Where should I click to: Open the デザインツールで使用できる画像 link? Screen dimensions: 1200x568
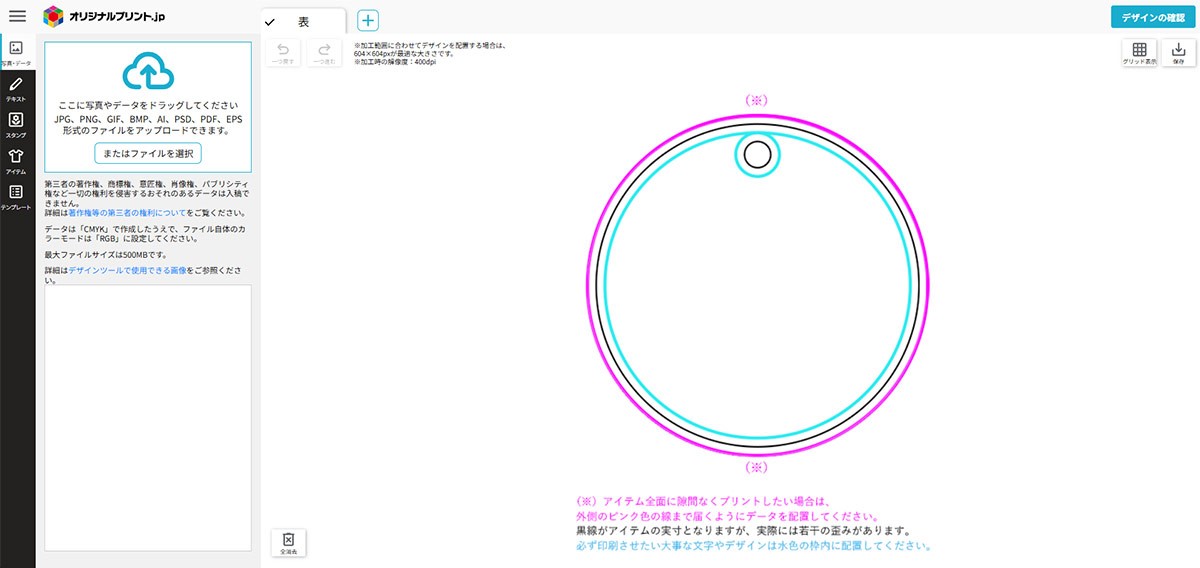click(x=127, y=271)
